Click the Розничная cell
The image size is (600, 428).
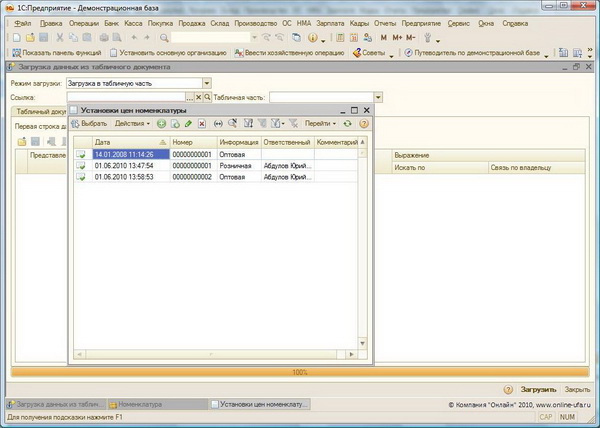click(x=239, y=166)
